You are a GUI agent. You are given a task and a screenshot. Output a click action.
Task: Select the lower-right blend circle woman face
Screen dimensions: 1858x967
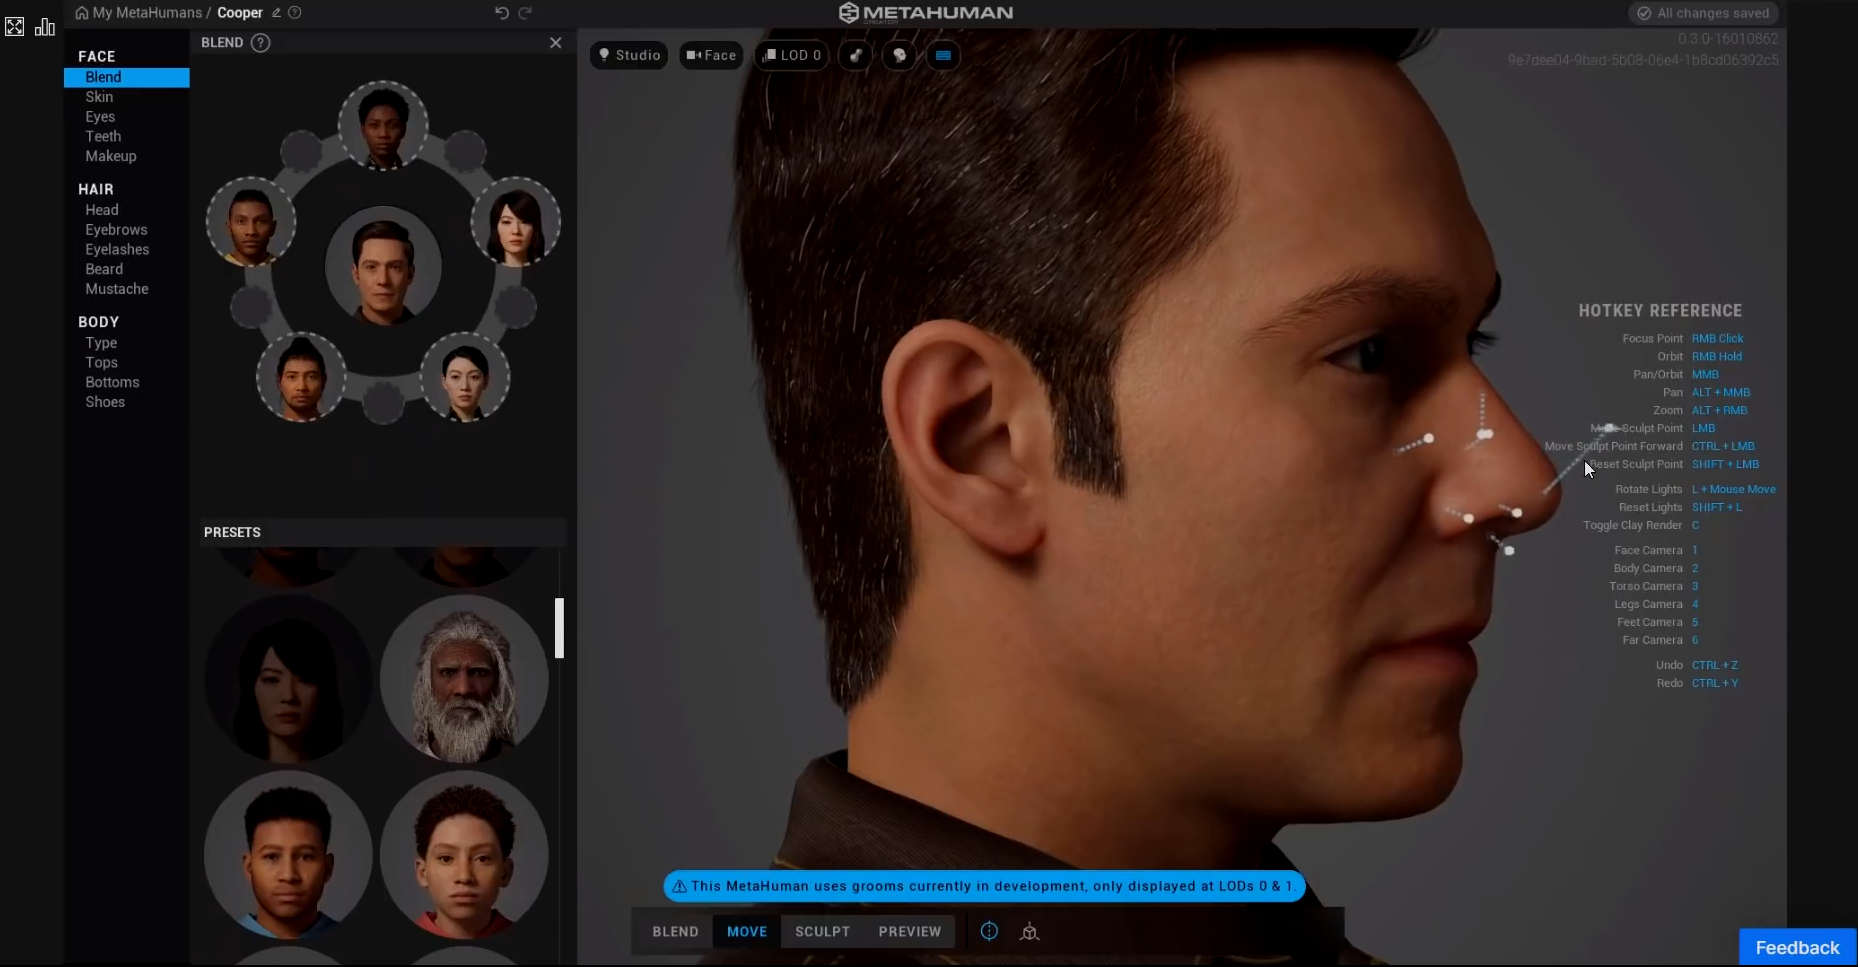pyautogui.click(x=465, y=377)
